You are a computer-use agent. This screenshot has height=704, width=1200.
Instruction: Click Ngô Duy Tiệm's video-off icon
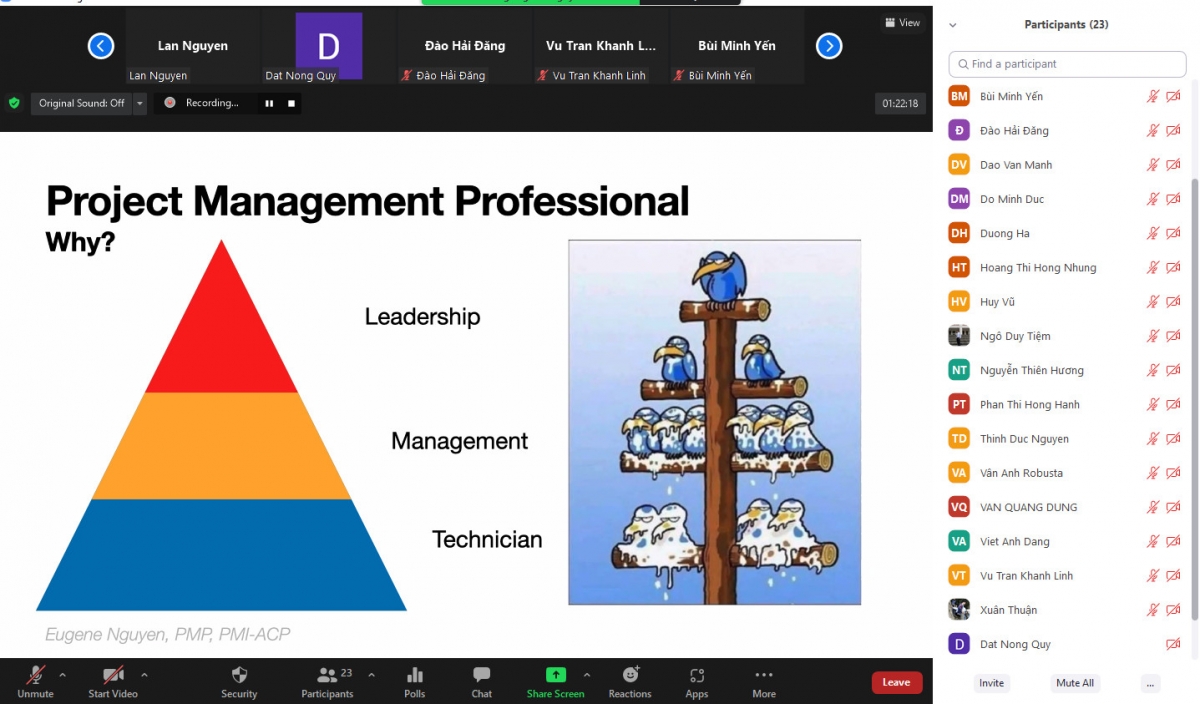click(1173, 336)
